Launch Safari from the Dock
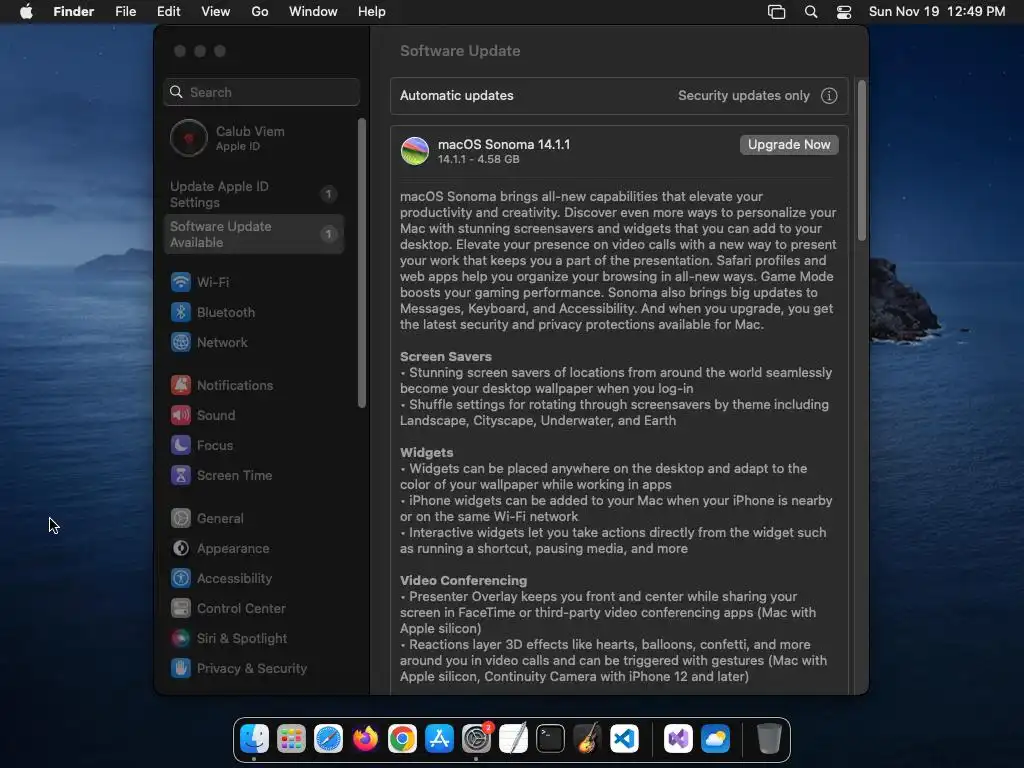 (x=328, y=739)
